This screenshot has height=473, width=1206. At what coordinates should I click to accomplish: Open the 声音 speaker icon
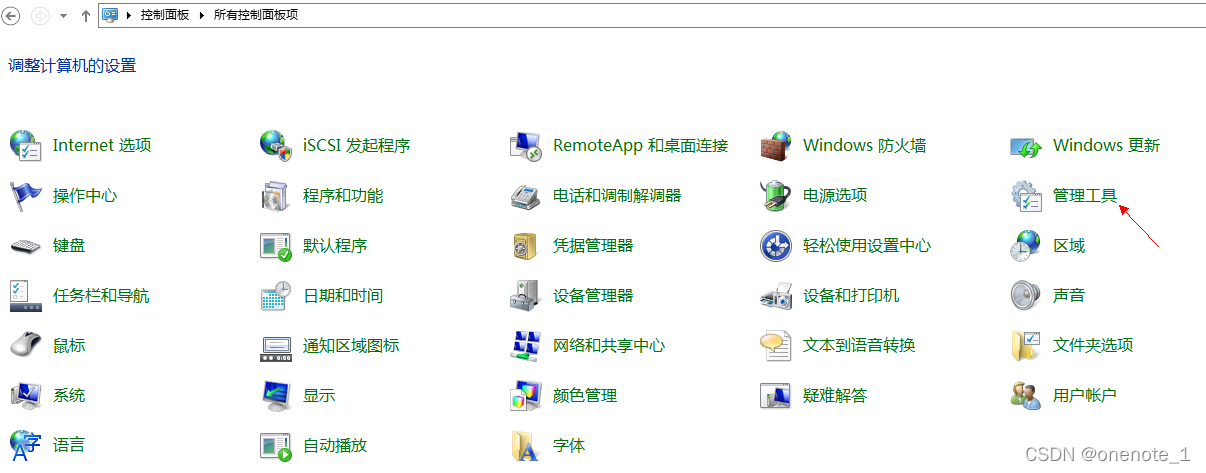[x=1026, y=295]
